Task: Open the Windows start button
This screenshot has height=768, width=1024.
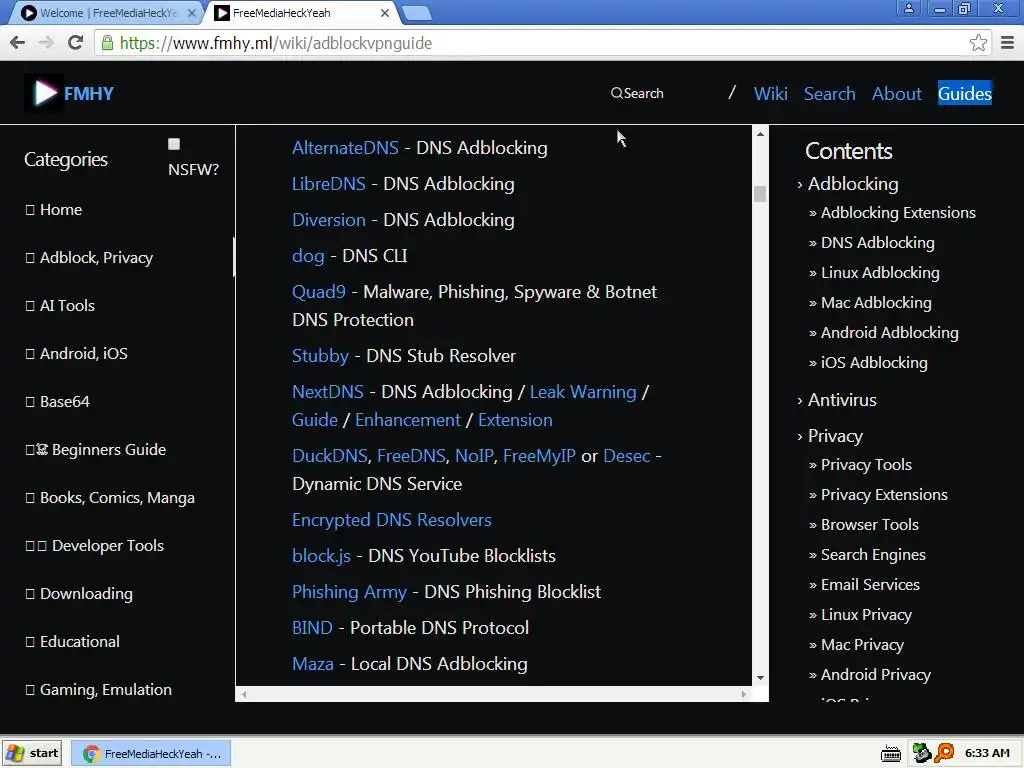Action: click(x=33, y=753)
